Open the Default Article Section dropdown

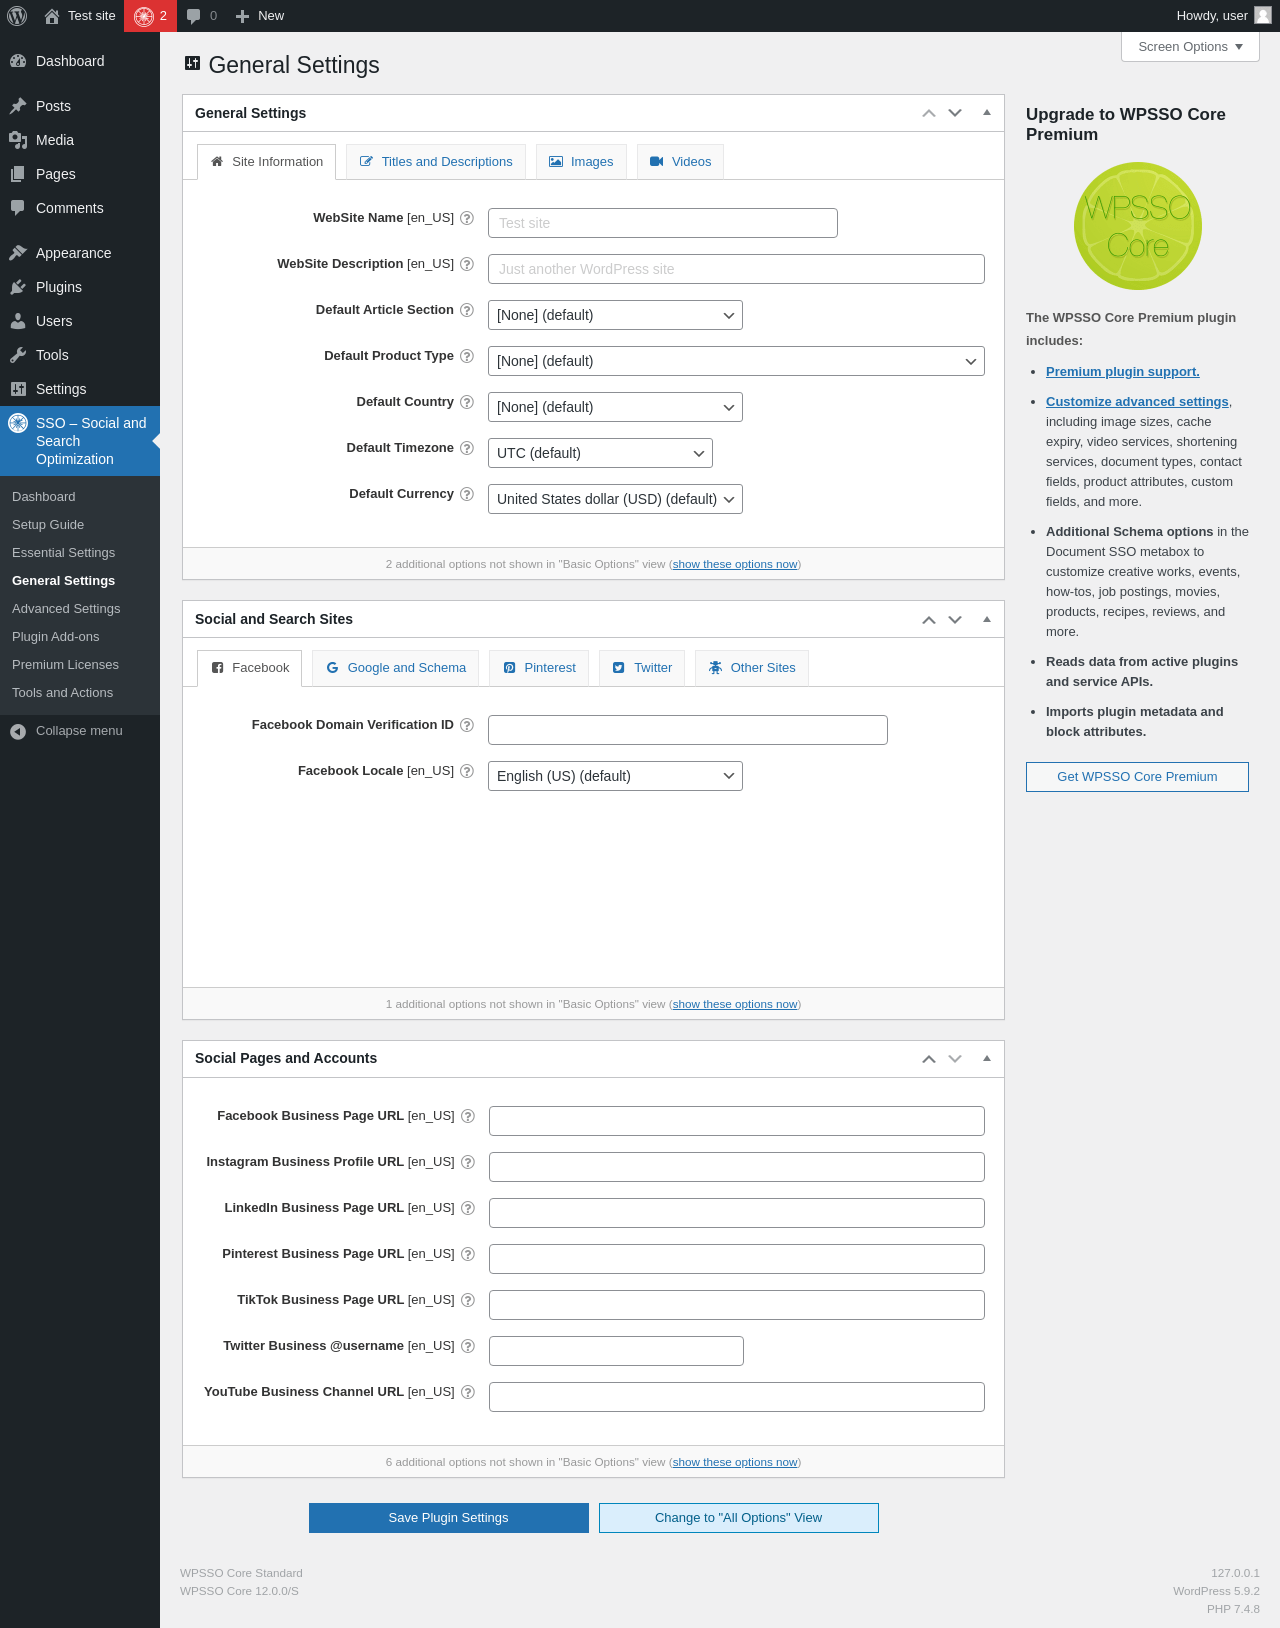[x=615, y=315]
